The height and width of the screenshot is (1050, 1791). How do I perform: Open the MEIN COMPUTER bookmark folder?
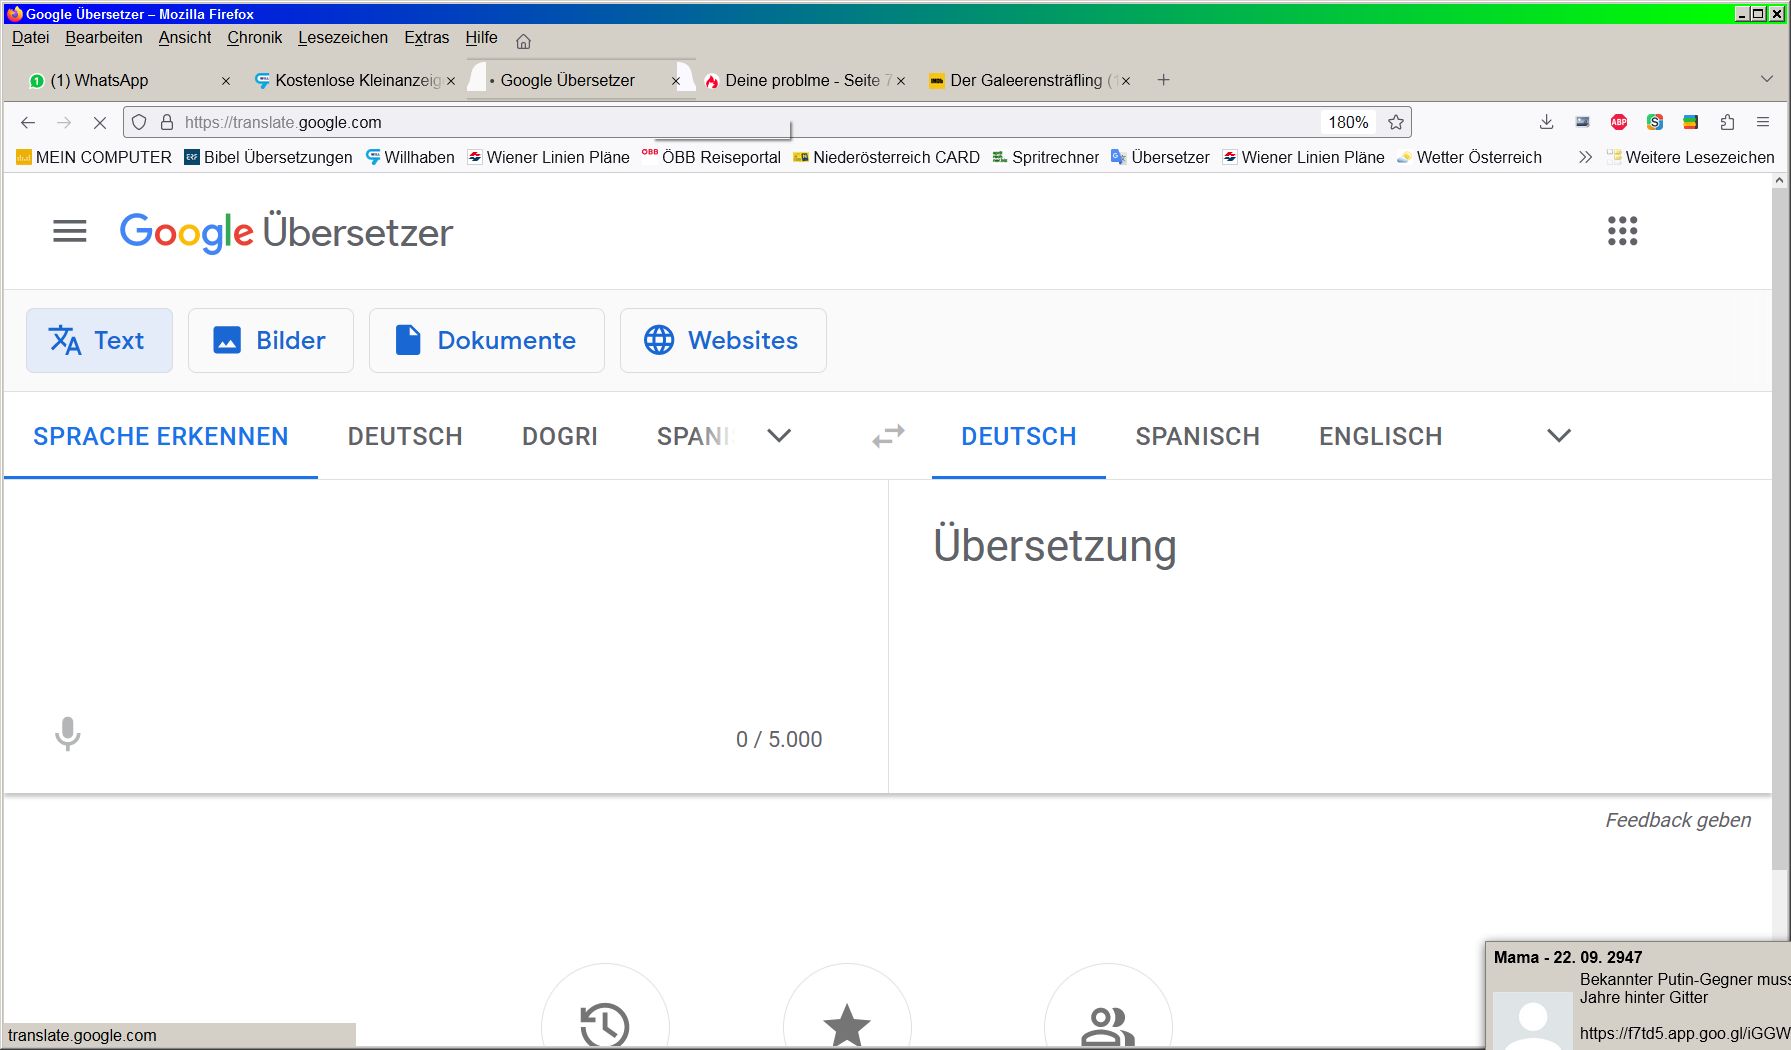click(x=94, y=157)
